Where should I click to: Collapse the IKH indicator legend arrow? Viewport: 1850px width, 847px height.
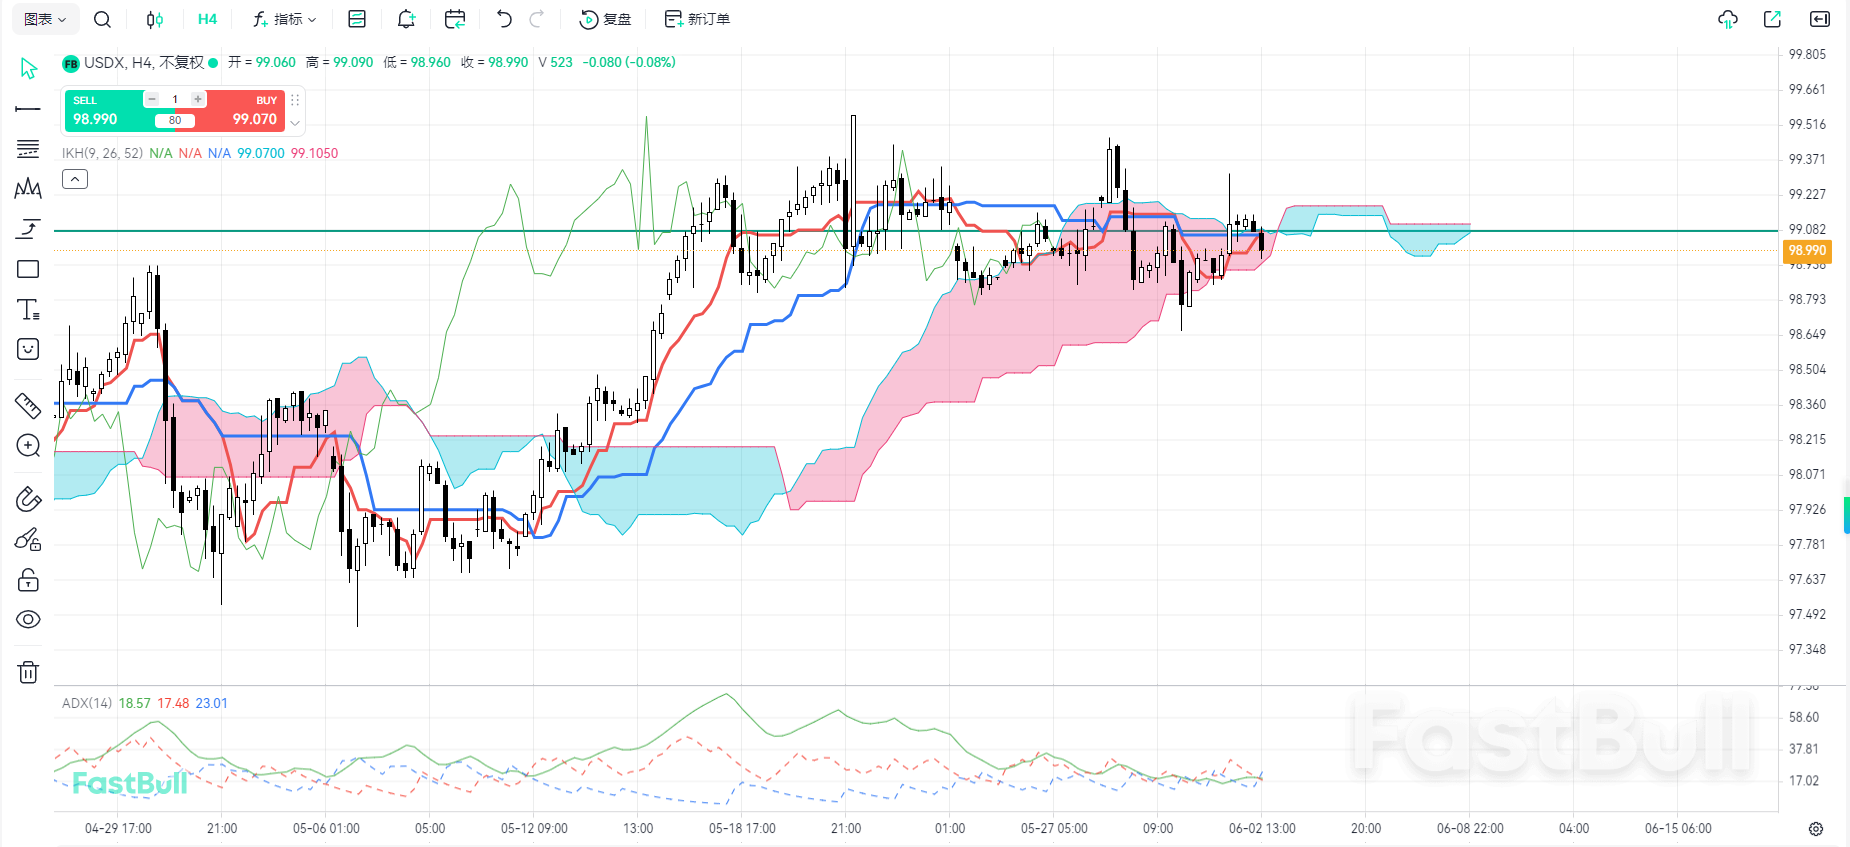tap(75, 179)
